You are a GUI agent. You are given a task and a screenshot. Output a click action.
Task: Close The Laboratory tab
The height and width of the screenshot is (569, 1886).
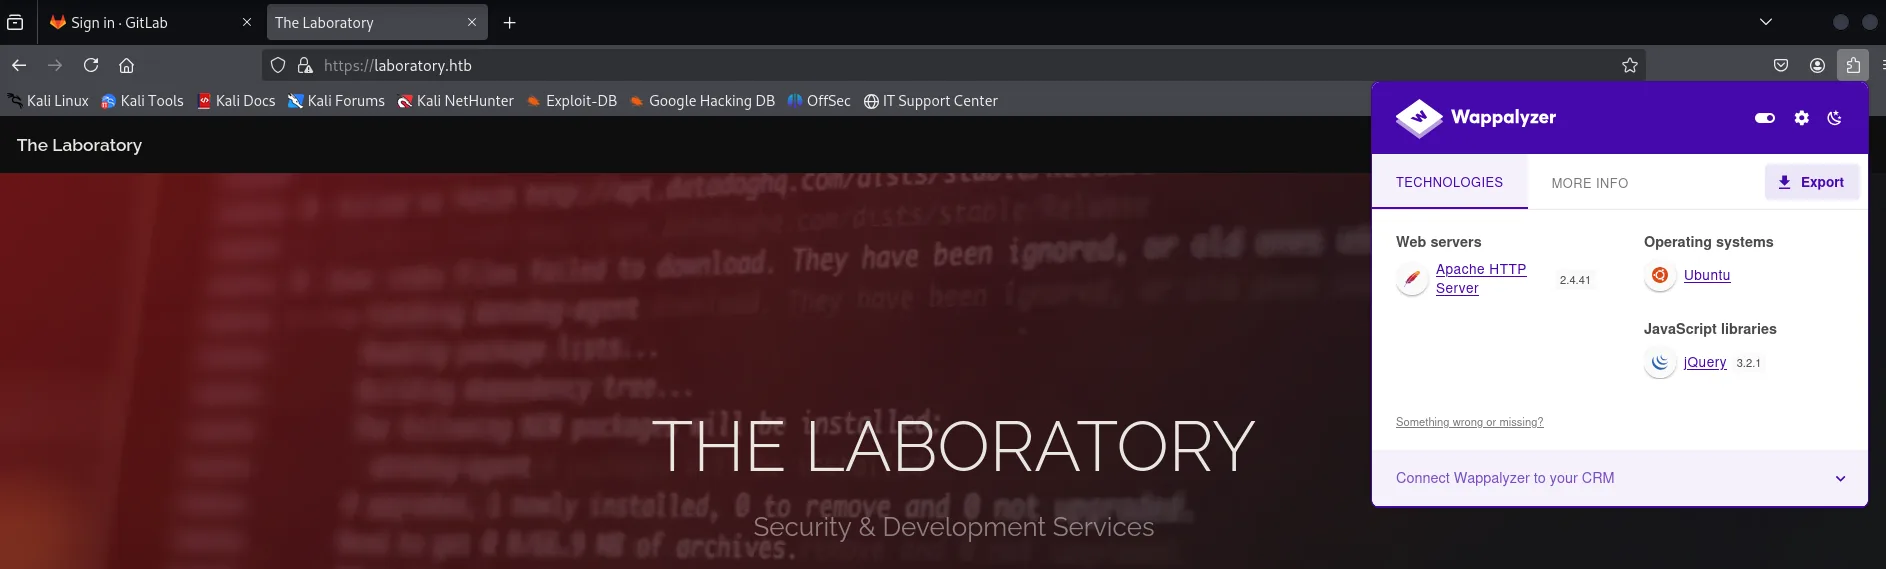tap(472, 22)
